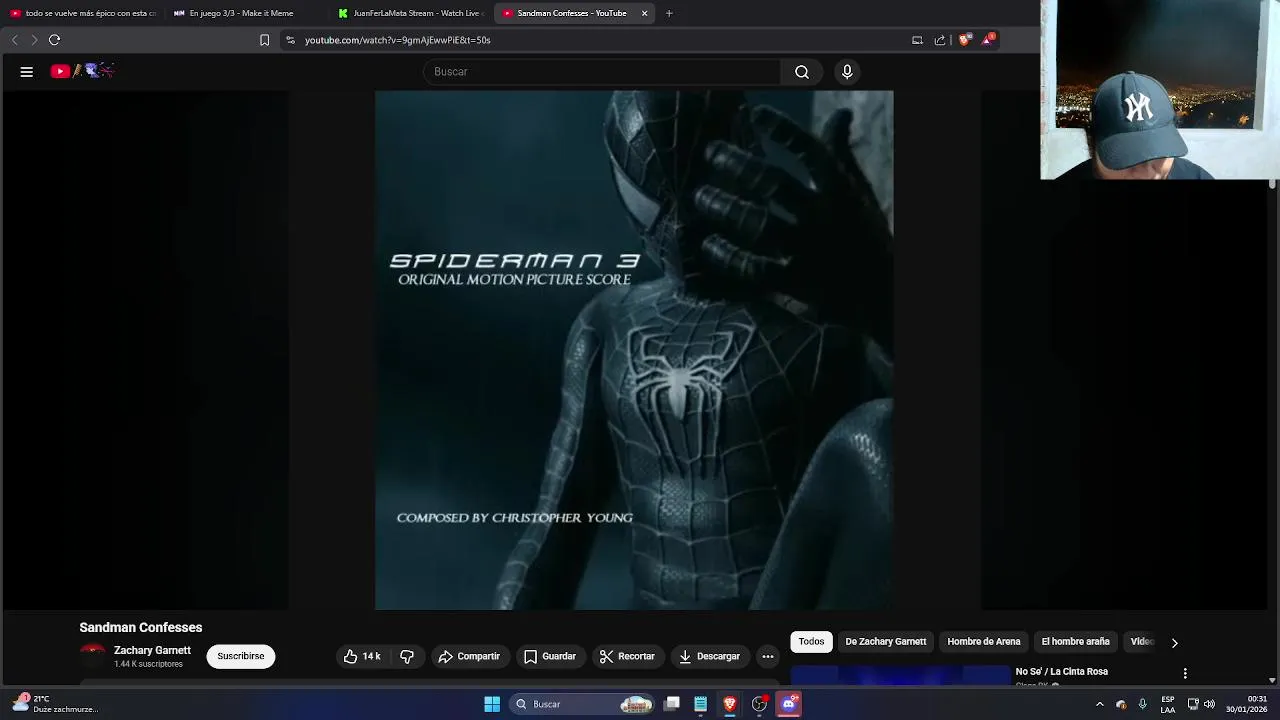Select the De Zachary Garnett chip
This screenshot has height=720, width=1280.
885,642
